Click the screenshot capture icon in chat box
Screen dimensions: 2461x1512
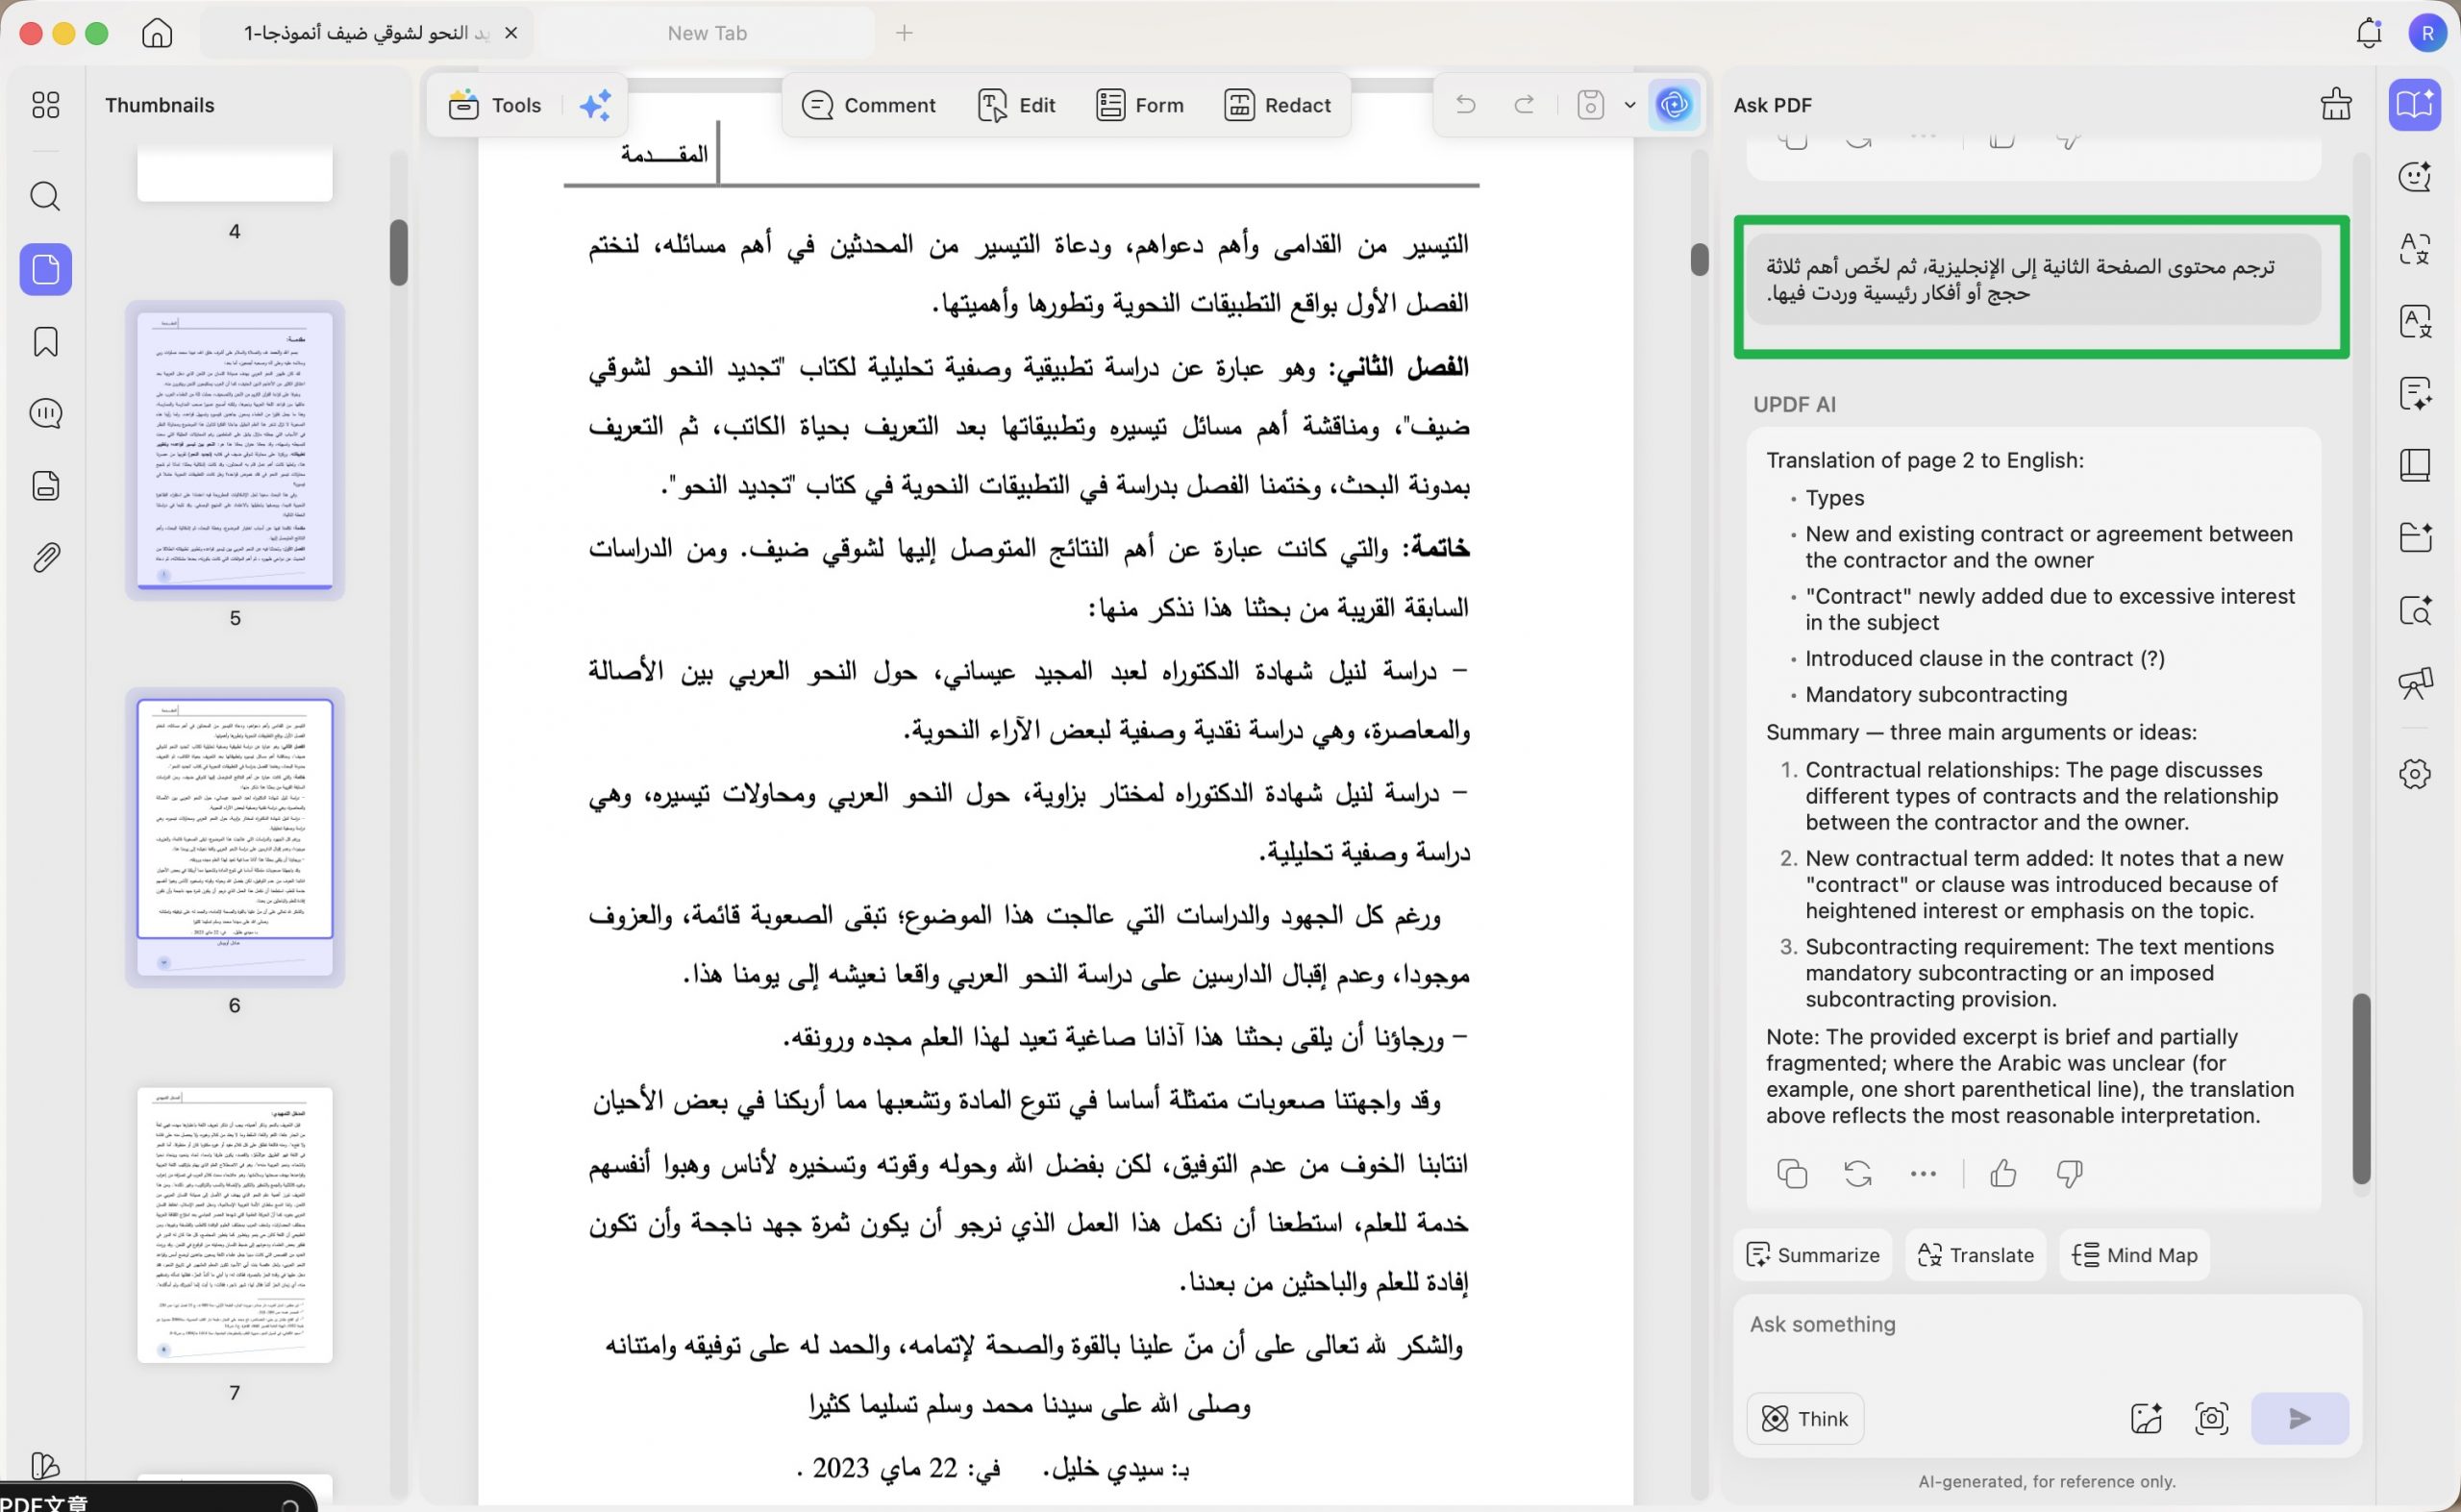click(2211, 1418)
